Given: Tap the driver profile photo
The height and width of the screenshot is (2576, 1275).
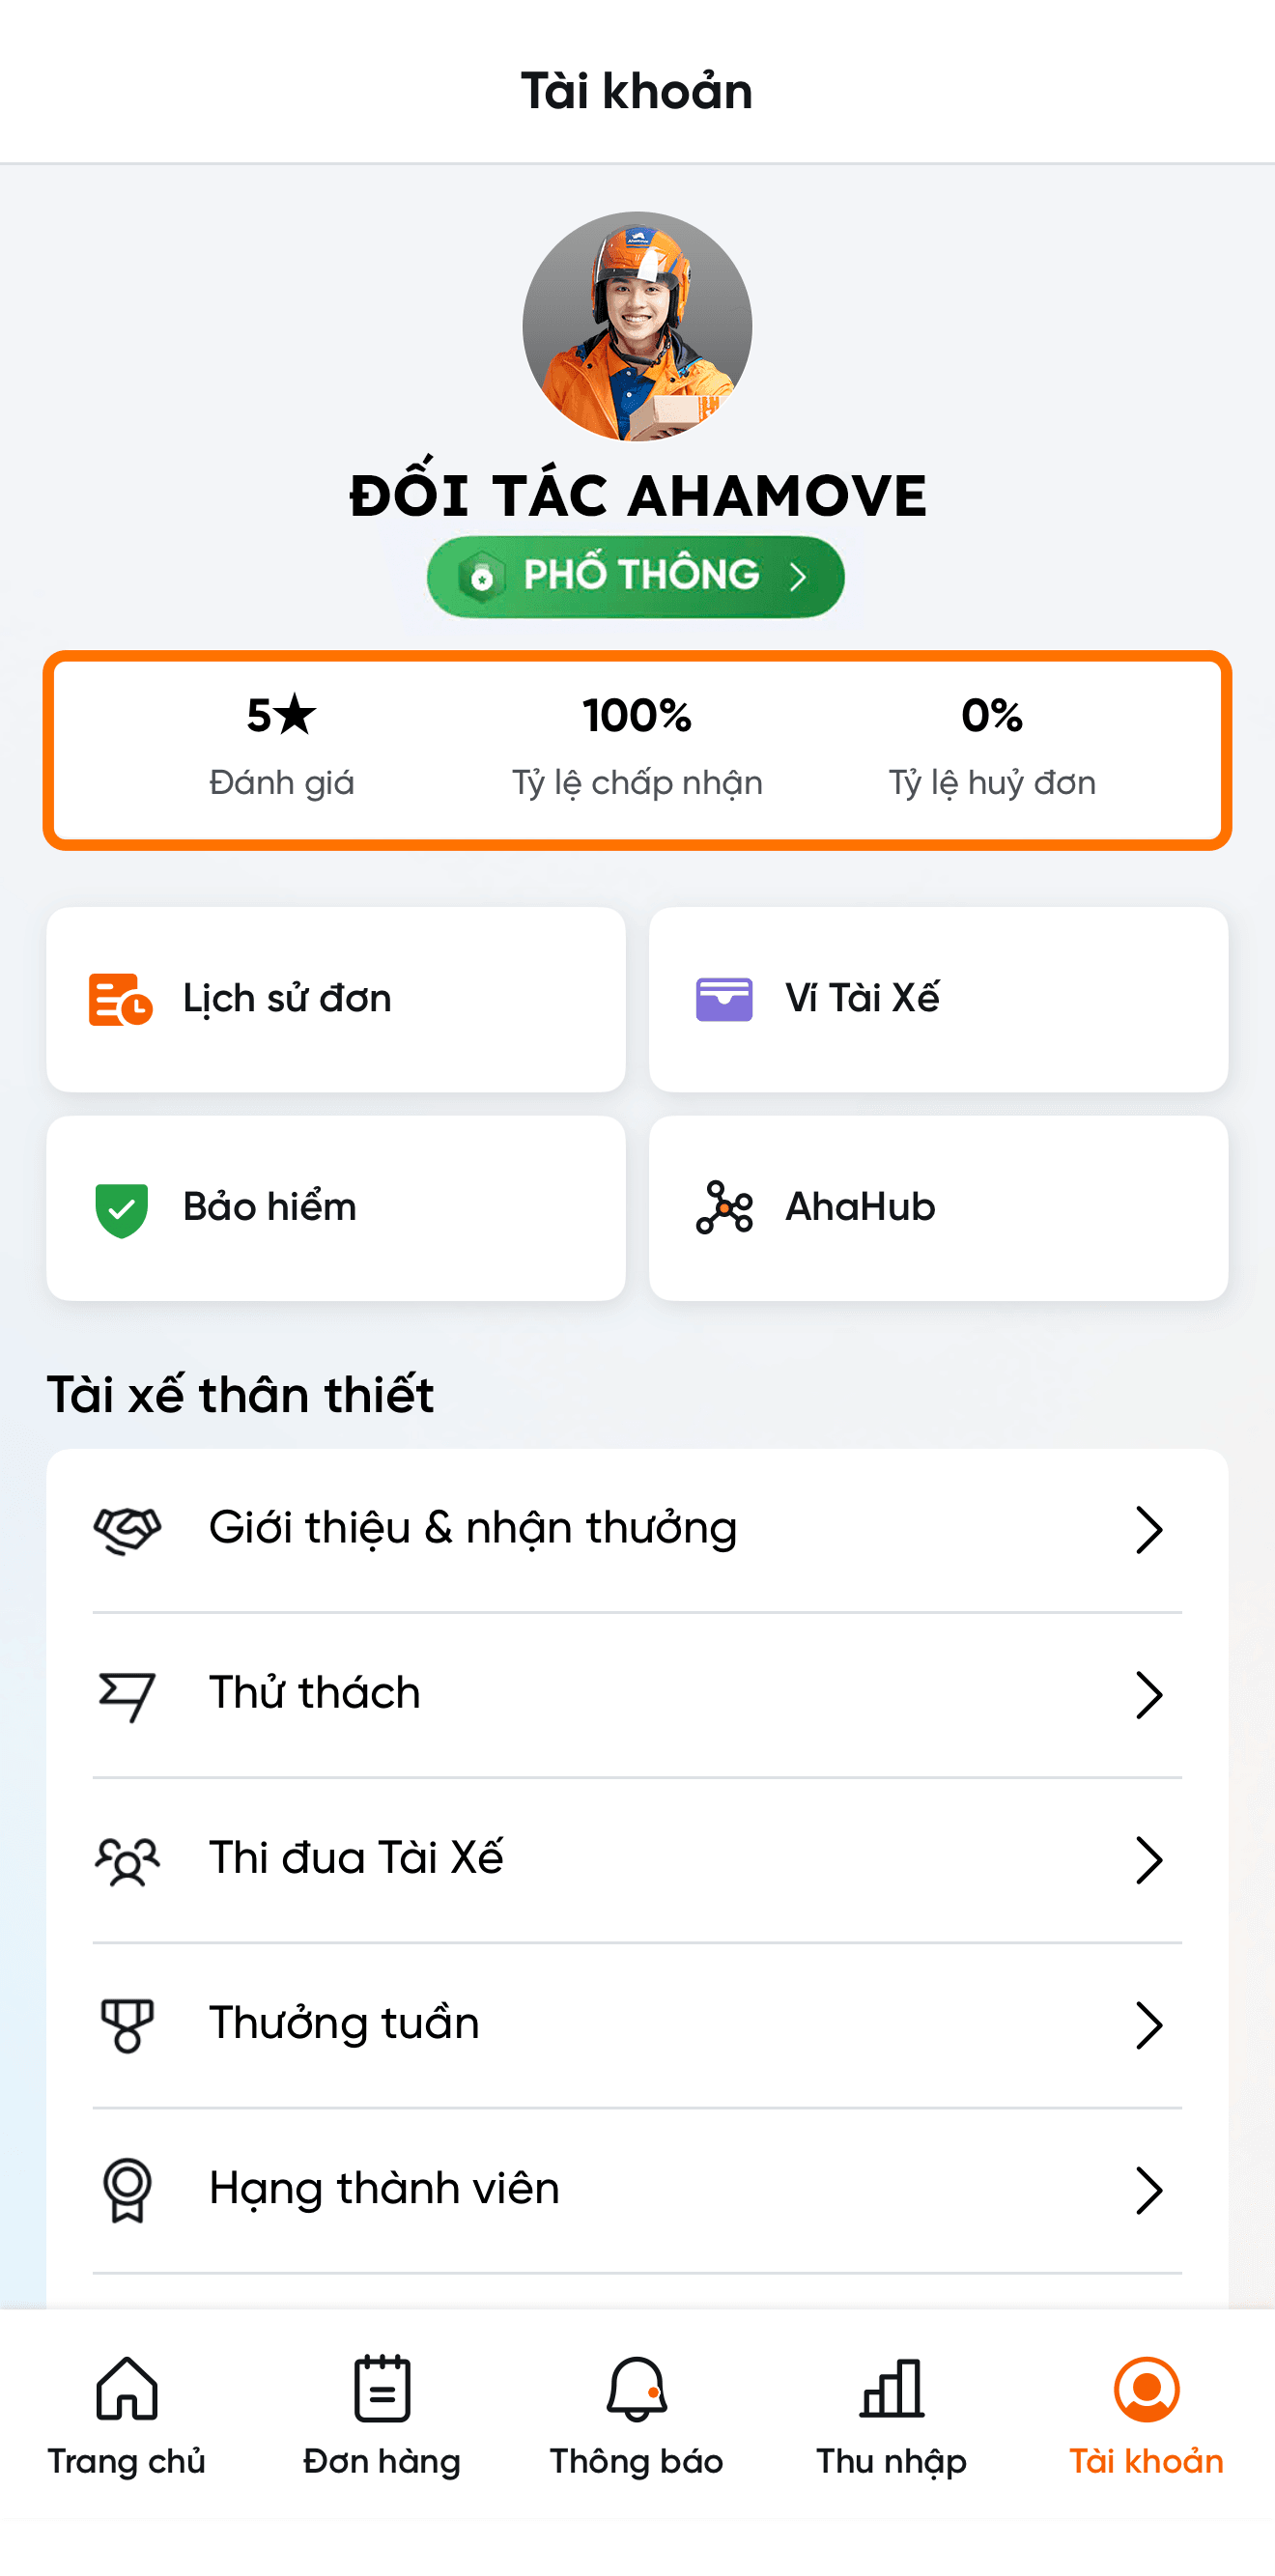Looking at the screenshot, I should pyautogui.click(x=637, y=326).
